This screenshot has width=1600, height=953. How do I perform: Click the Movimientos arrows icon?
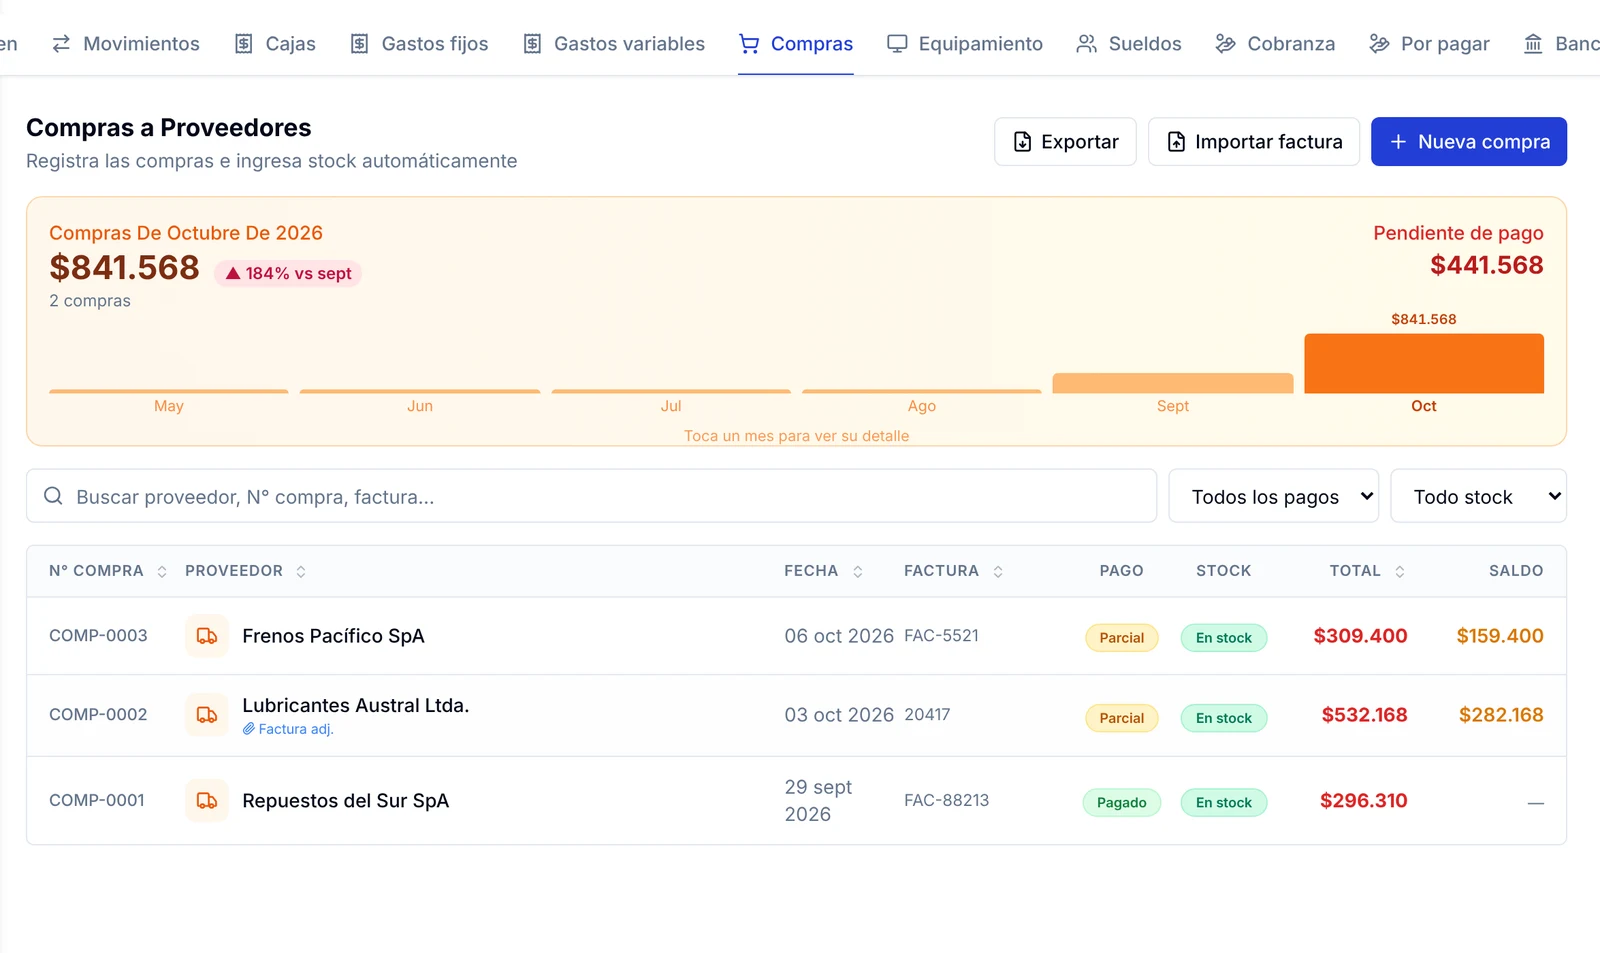61,44
